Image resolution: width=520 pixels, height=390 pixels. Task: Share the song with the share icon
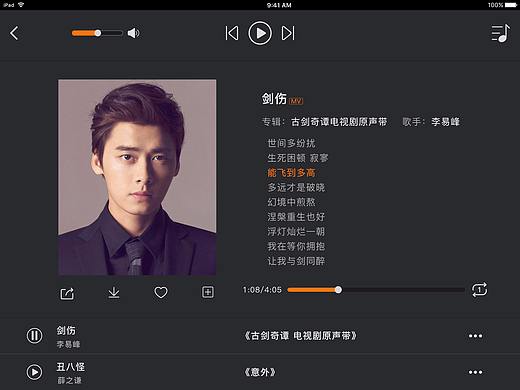pyautogui.click(x=67, y=293)
